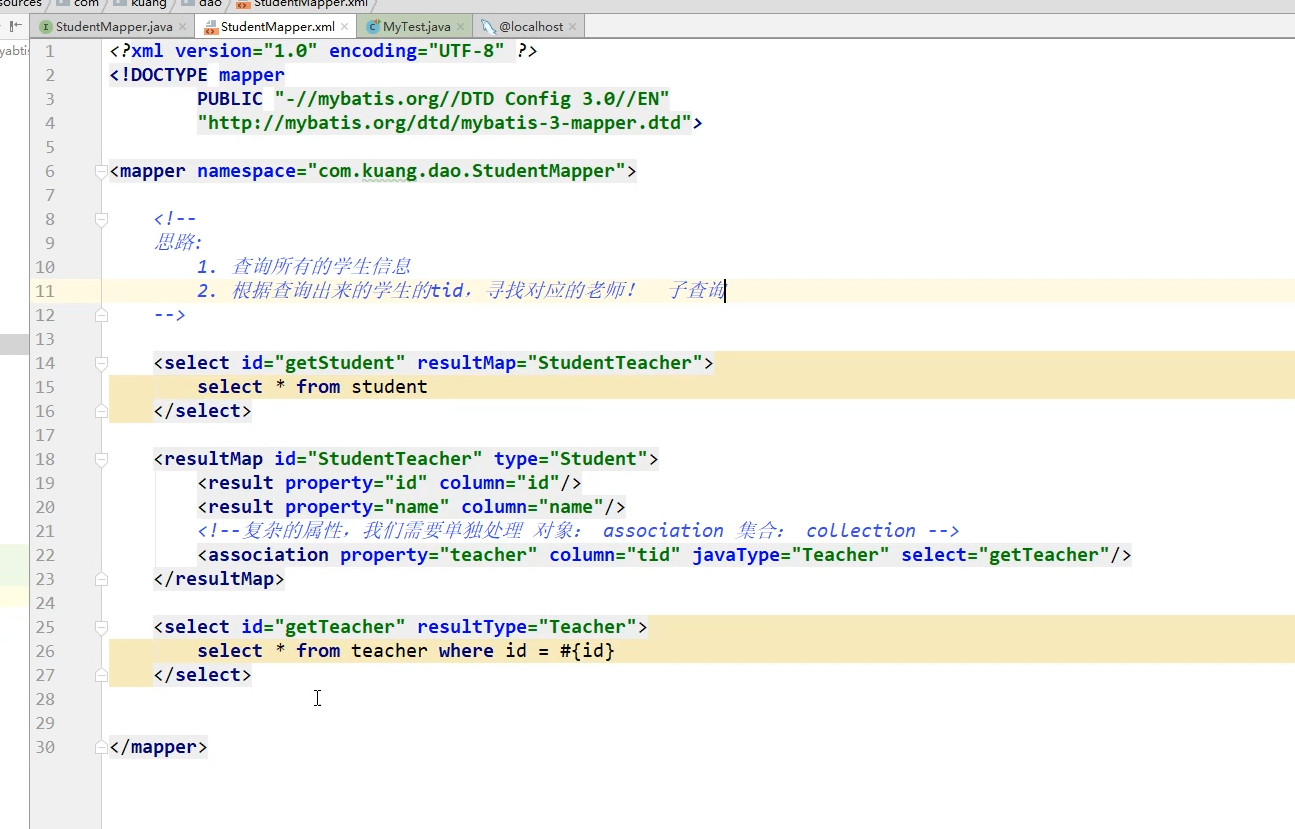The image size is (1295, 829).
Task: Click the type value "Student" on line 18
Action: point(598,459)
